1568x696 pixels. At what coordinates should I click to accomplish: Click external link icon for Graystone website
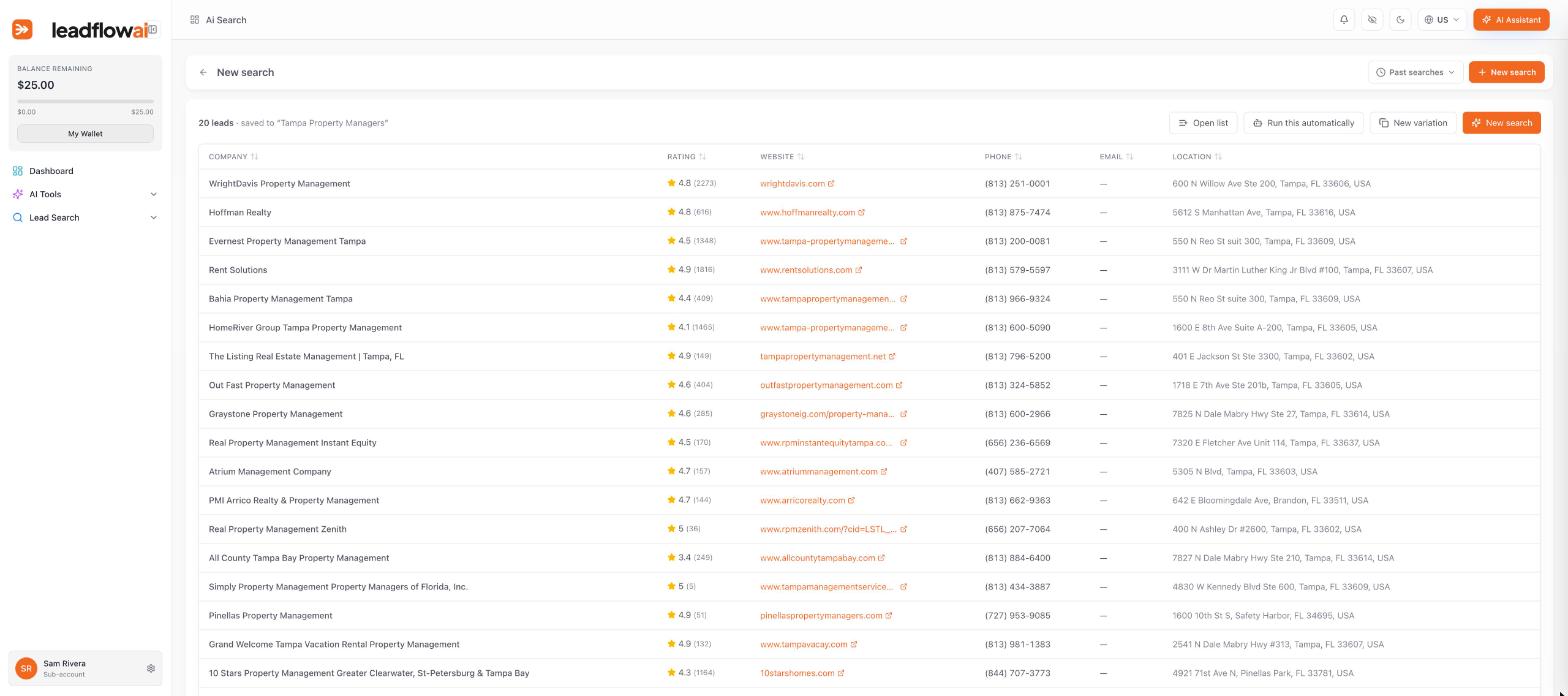pos(904,414)
